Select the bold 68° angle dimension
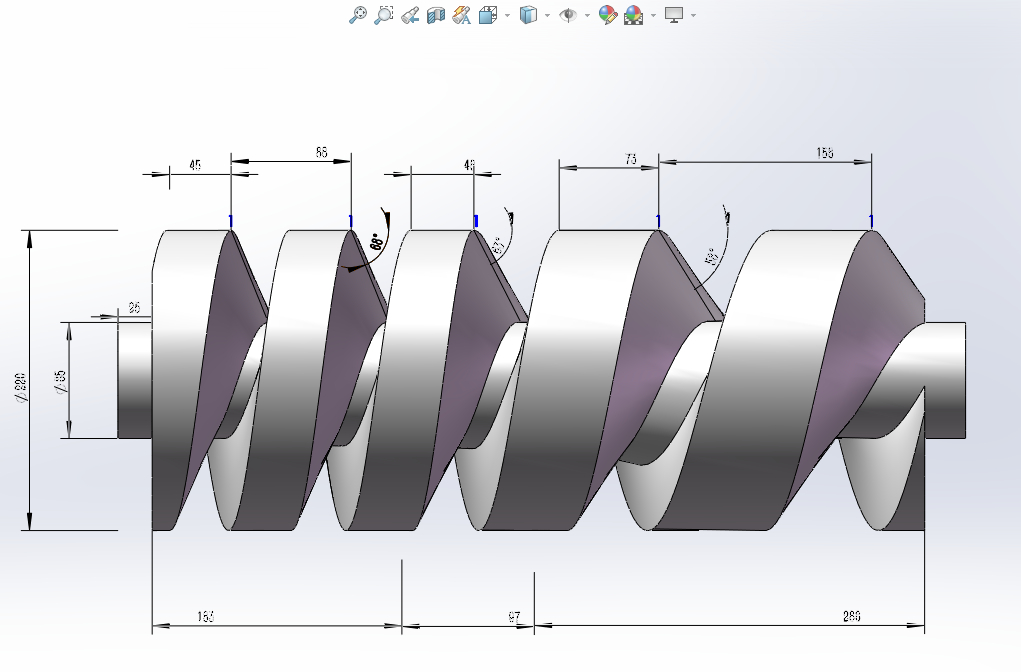The width and height of the screenshot is (1021, 672). (376, 242)
